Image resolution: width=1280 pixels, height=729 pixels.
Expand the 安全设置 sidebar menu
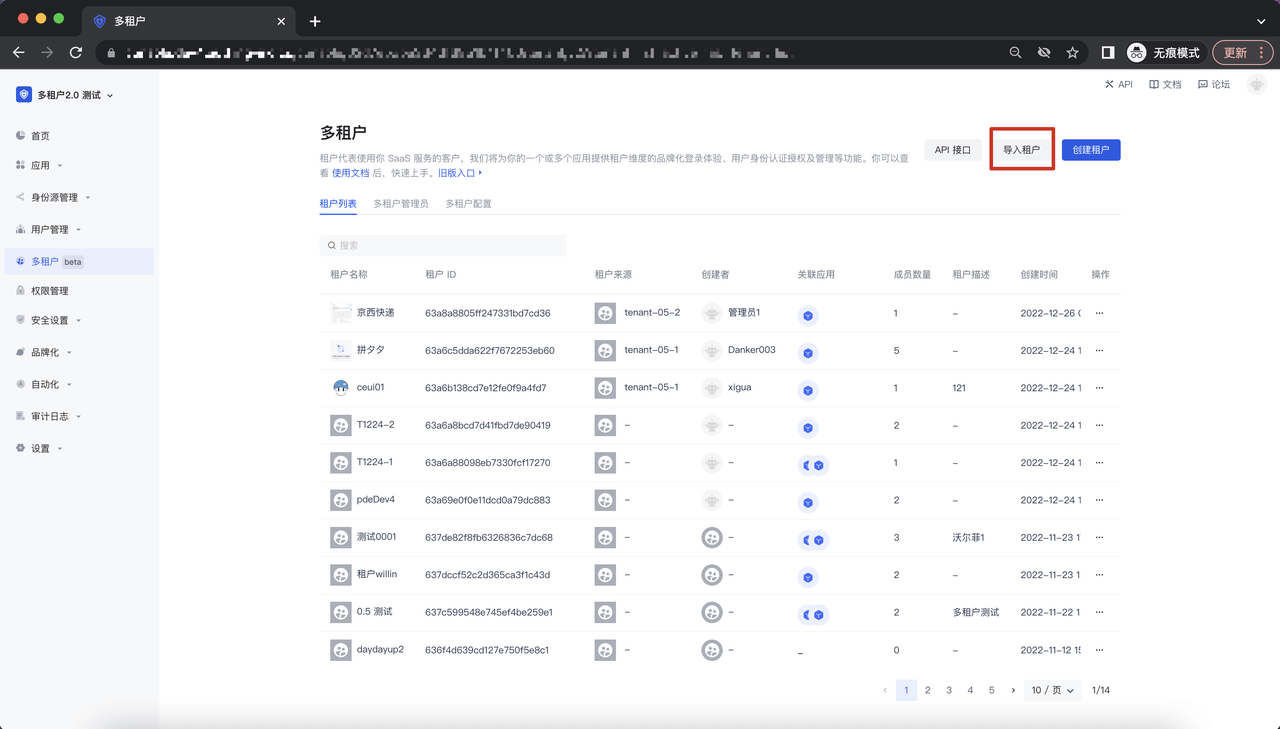click(x=55, y=321)
